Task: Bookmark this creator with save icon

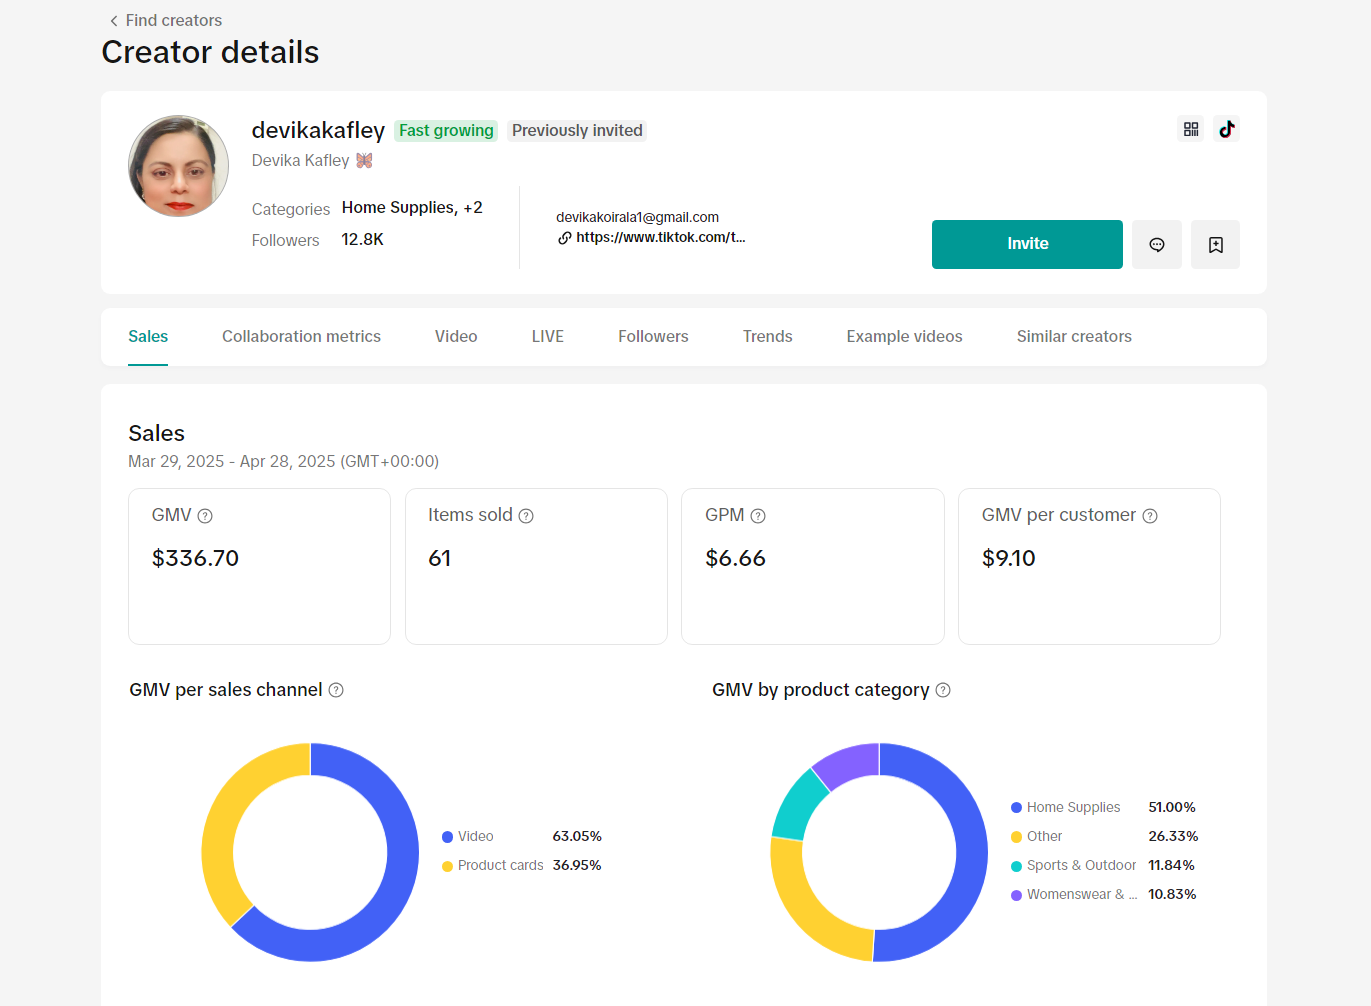Action: 1216,245
